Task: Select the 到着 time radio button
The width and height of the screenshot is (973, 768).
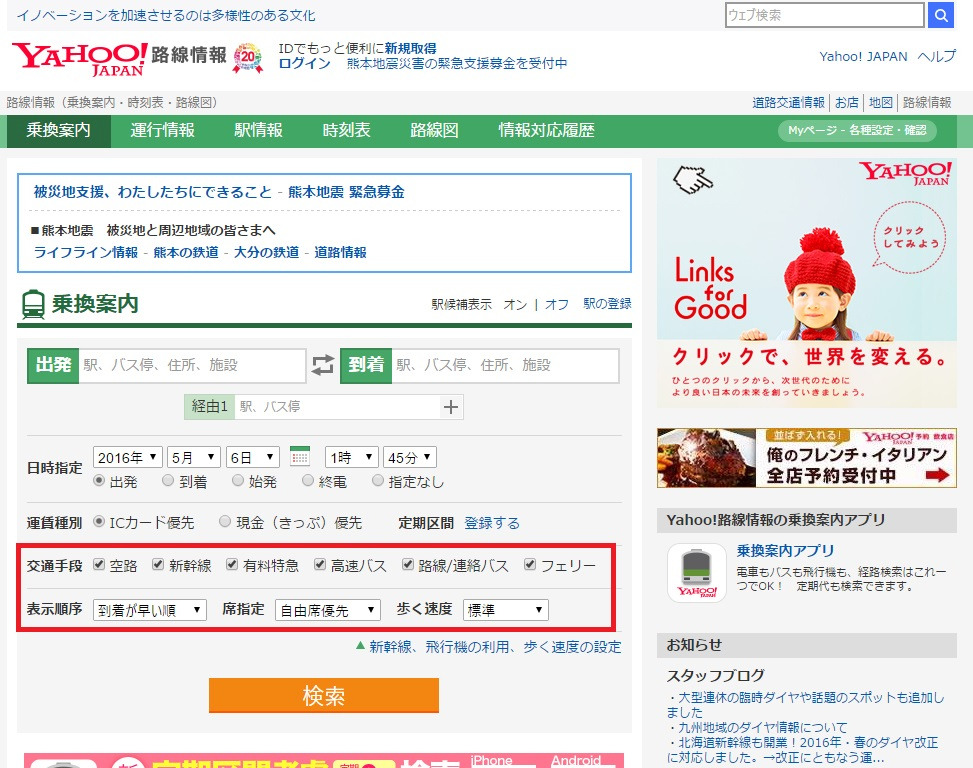Action: click(168, 480)
